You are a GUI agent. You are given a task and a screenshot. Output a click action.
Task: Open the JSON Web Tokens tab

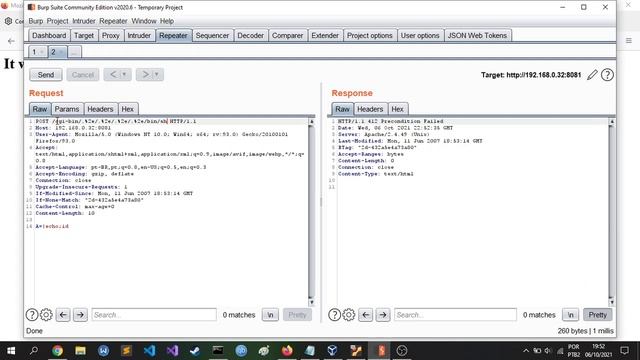pyautogui.click(x=477, y=36)
